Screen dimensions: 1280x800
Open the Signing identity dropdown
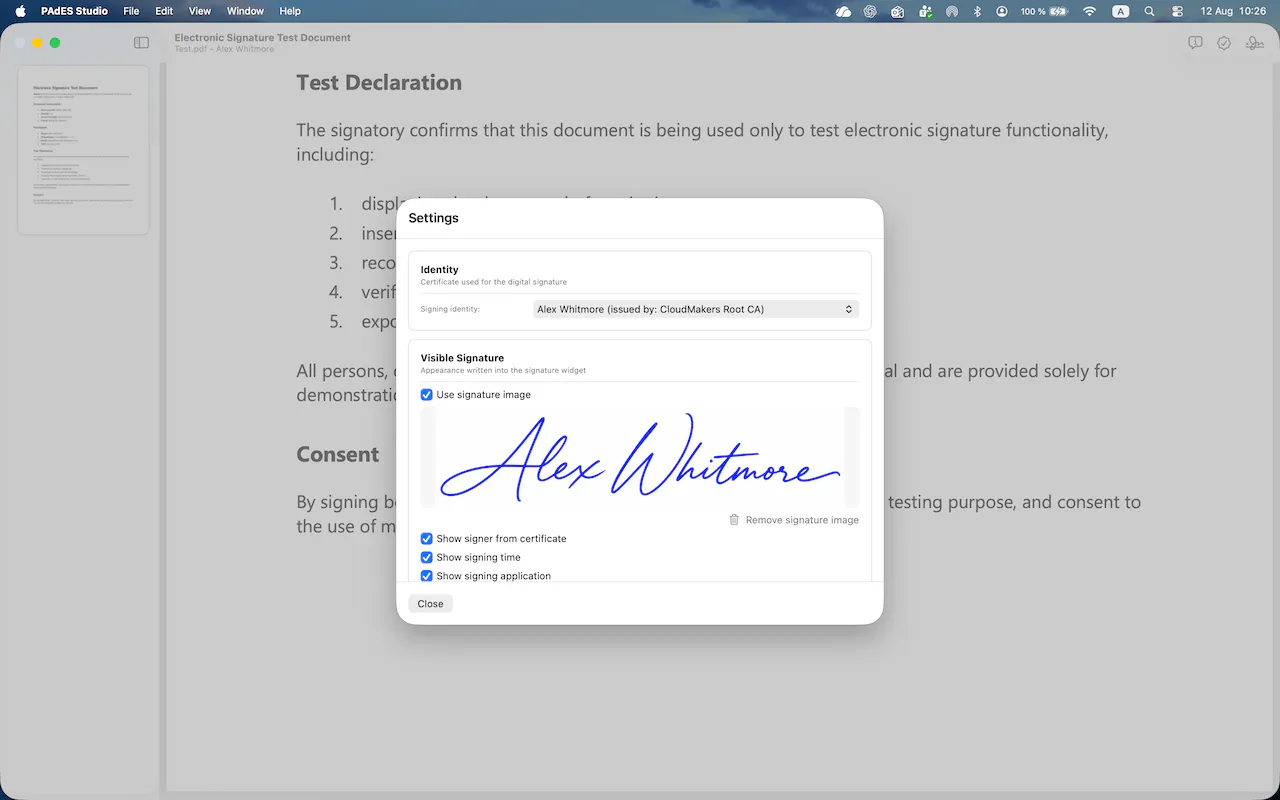(696, 309)
